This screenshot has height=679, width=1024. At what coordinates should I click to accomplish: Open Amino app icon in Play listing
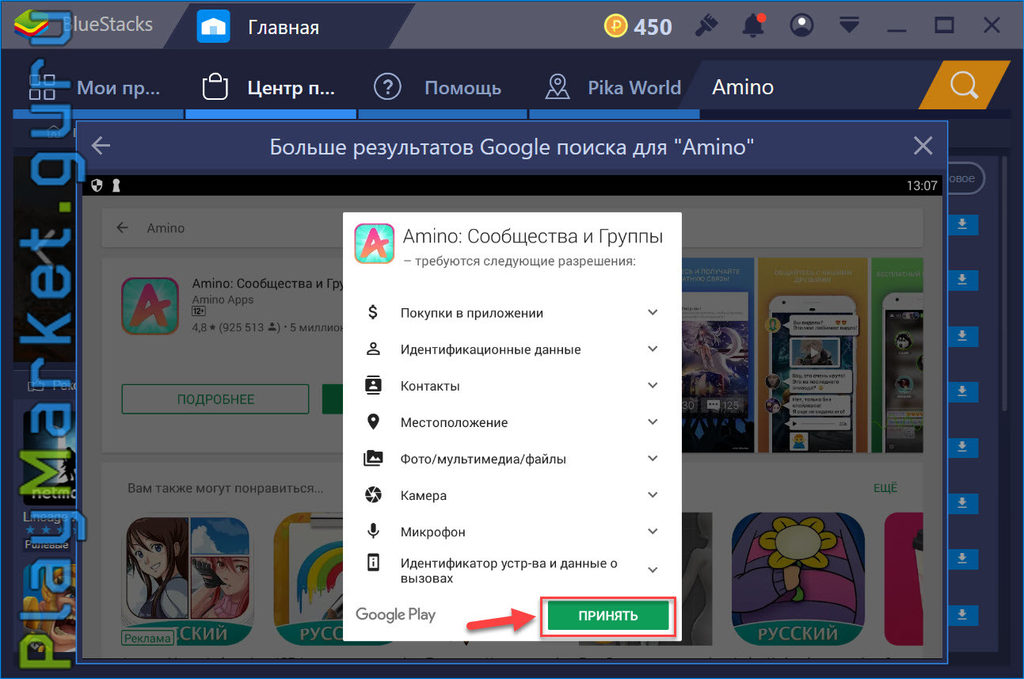pyautogui.click(x=150, y=306)
